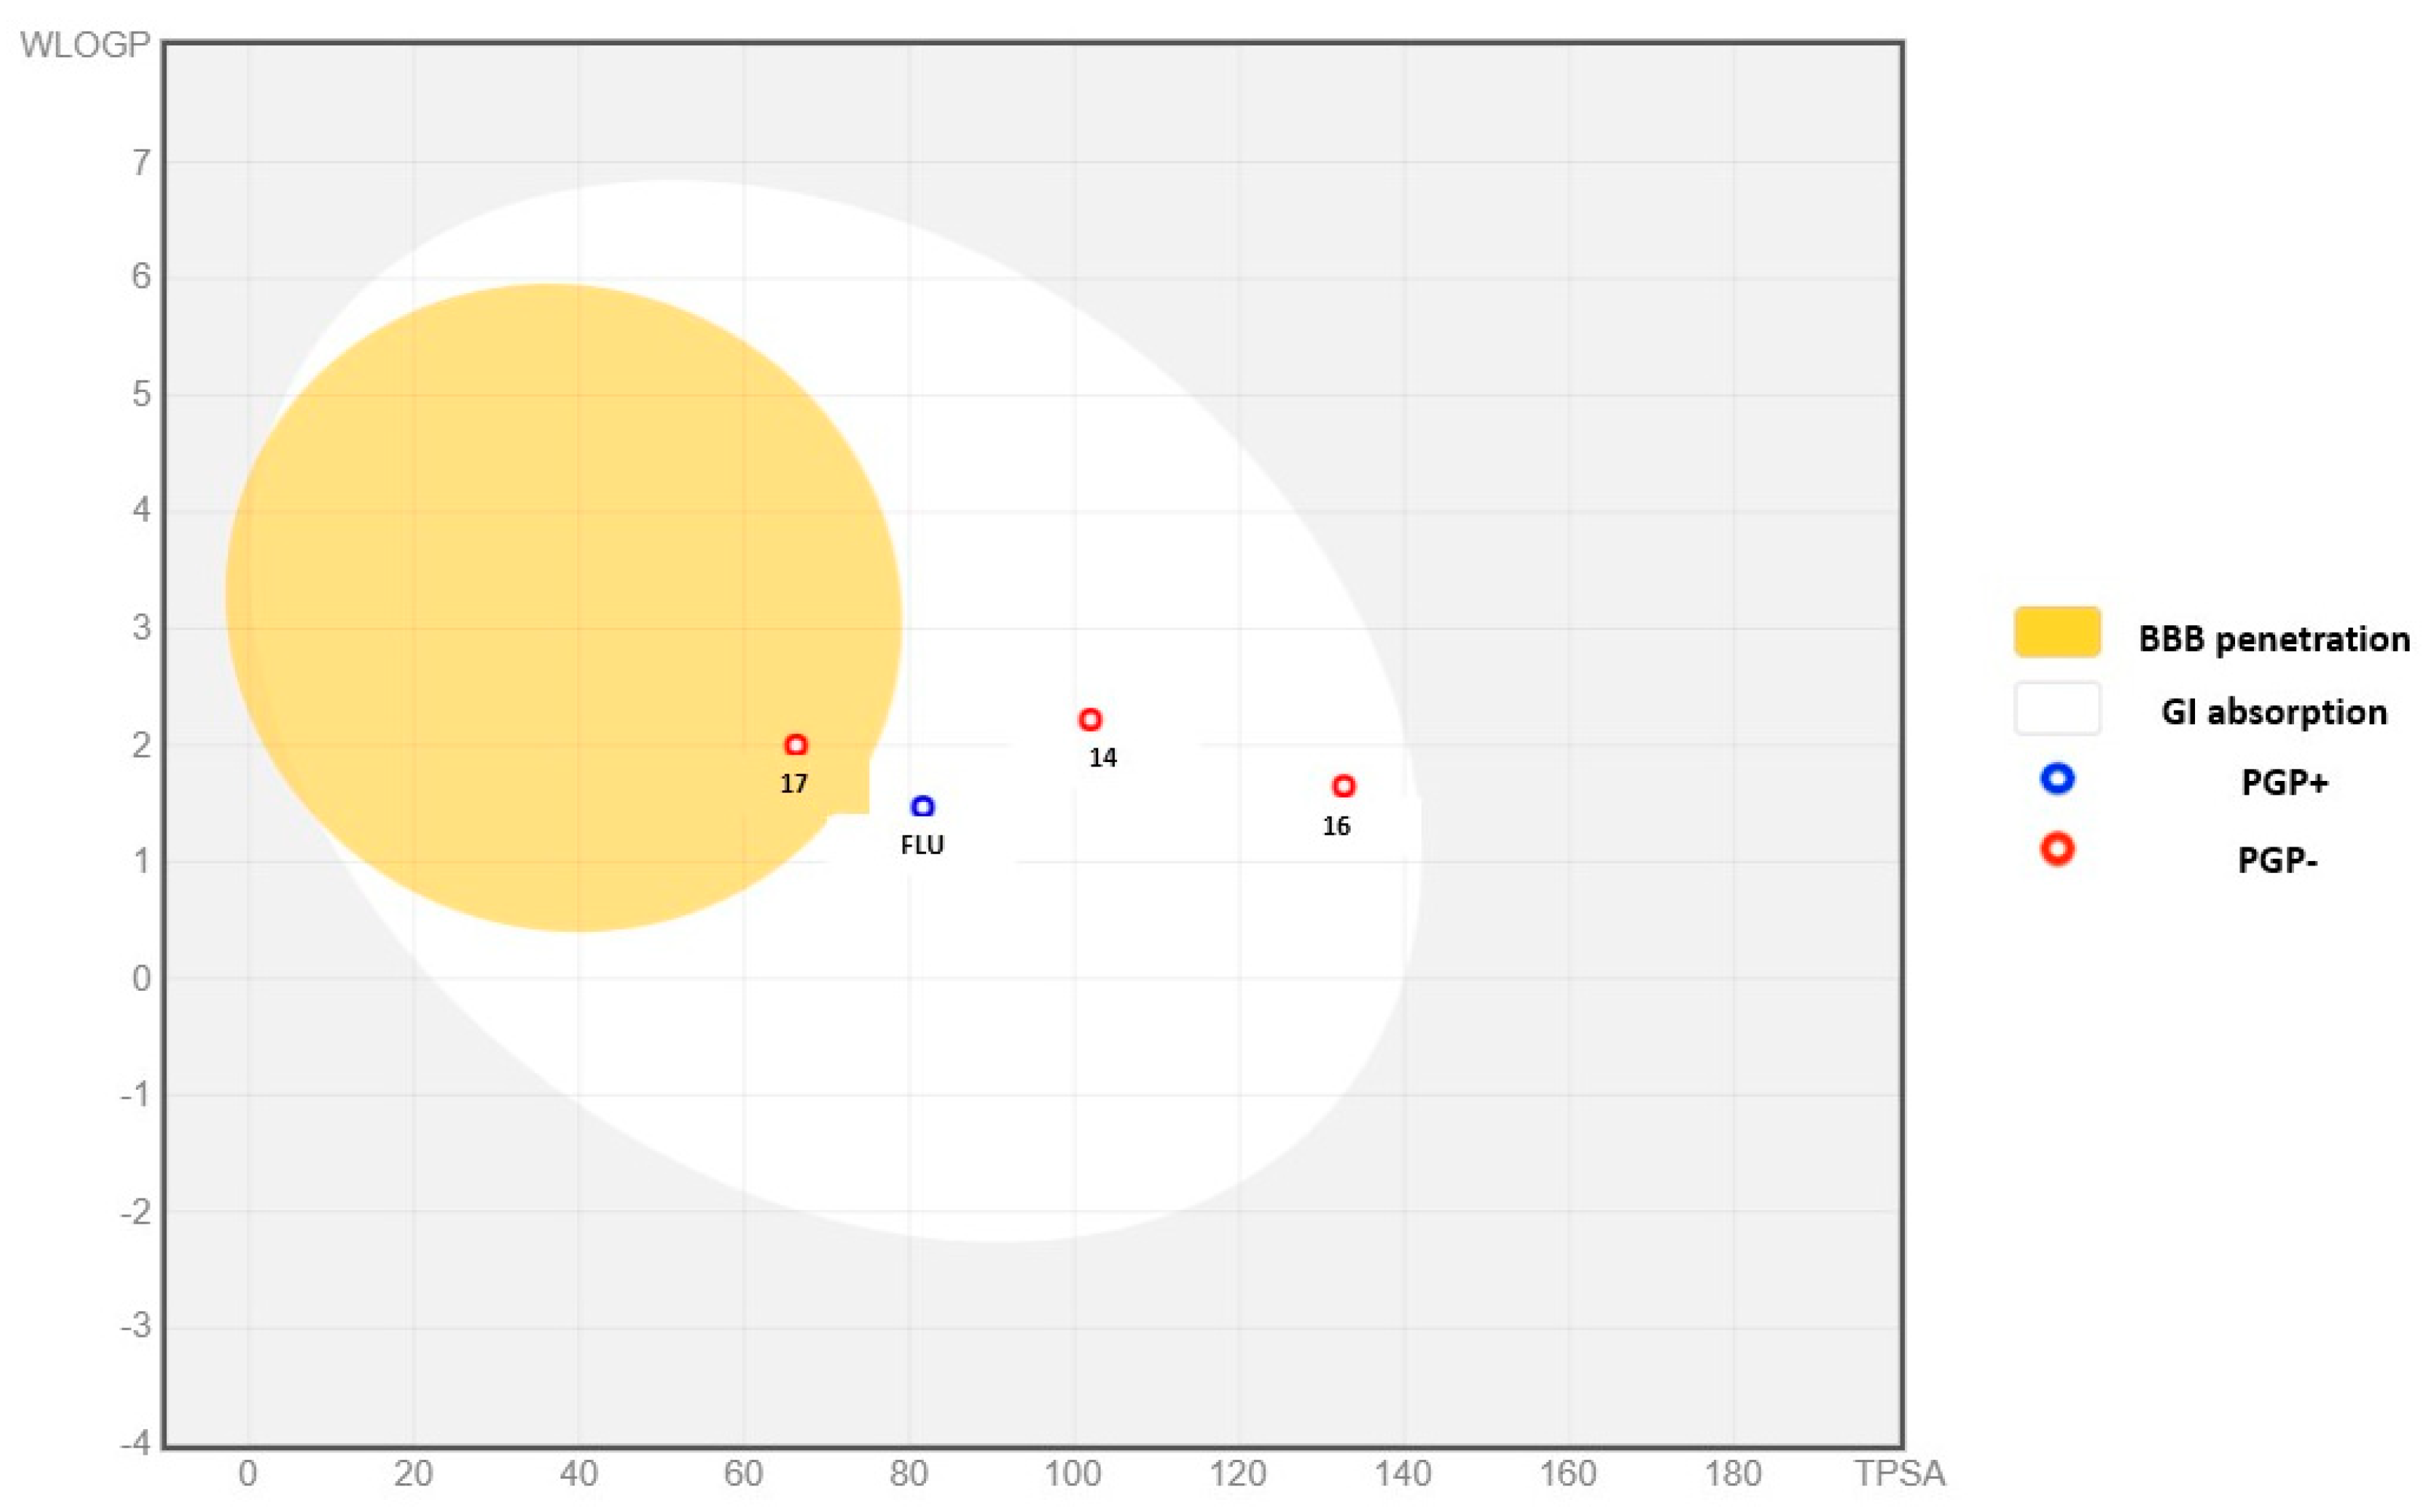Click the WLOGP axis title
Screen dimensions: 2436x1512
point(85,45)
